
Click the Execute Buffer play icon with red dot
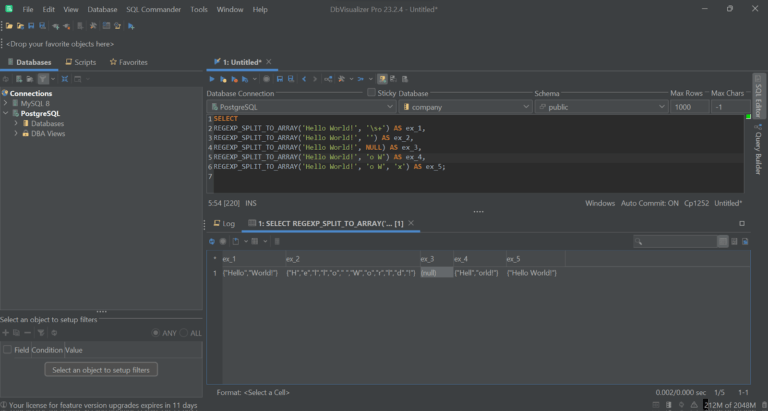point(234,79)
